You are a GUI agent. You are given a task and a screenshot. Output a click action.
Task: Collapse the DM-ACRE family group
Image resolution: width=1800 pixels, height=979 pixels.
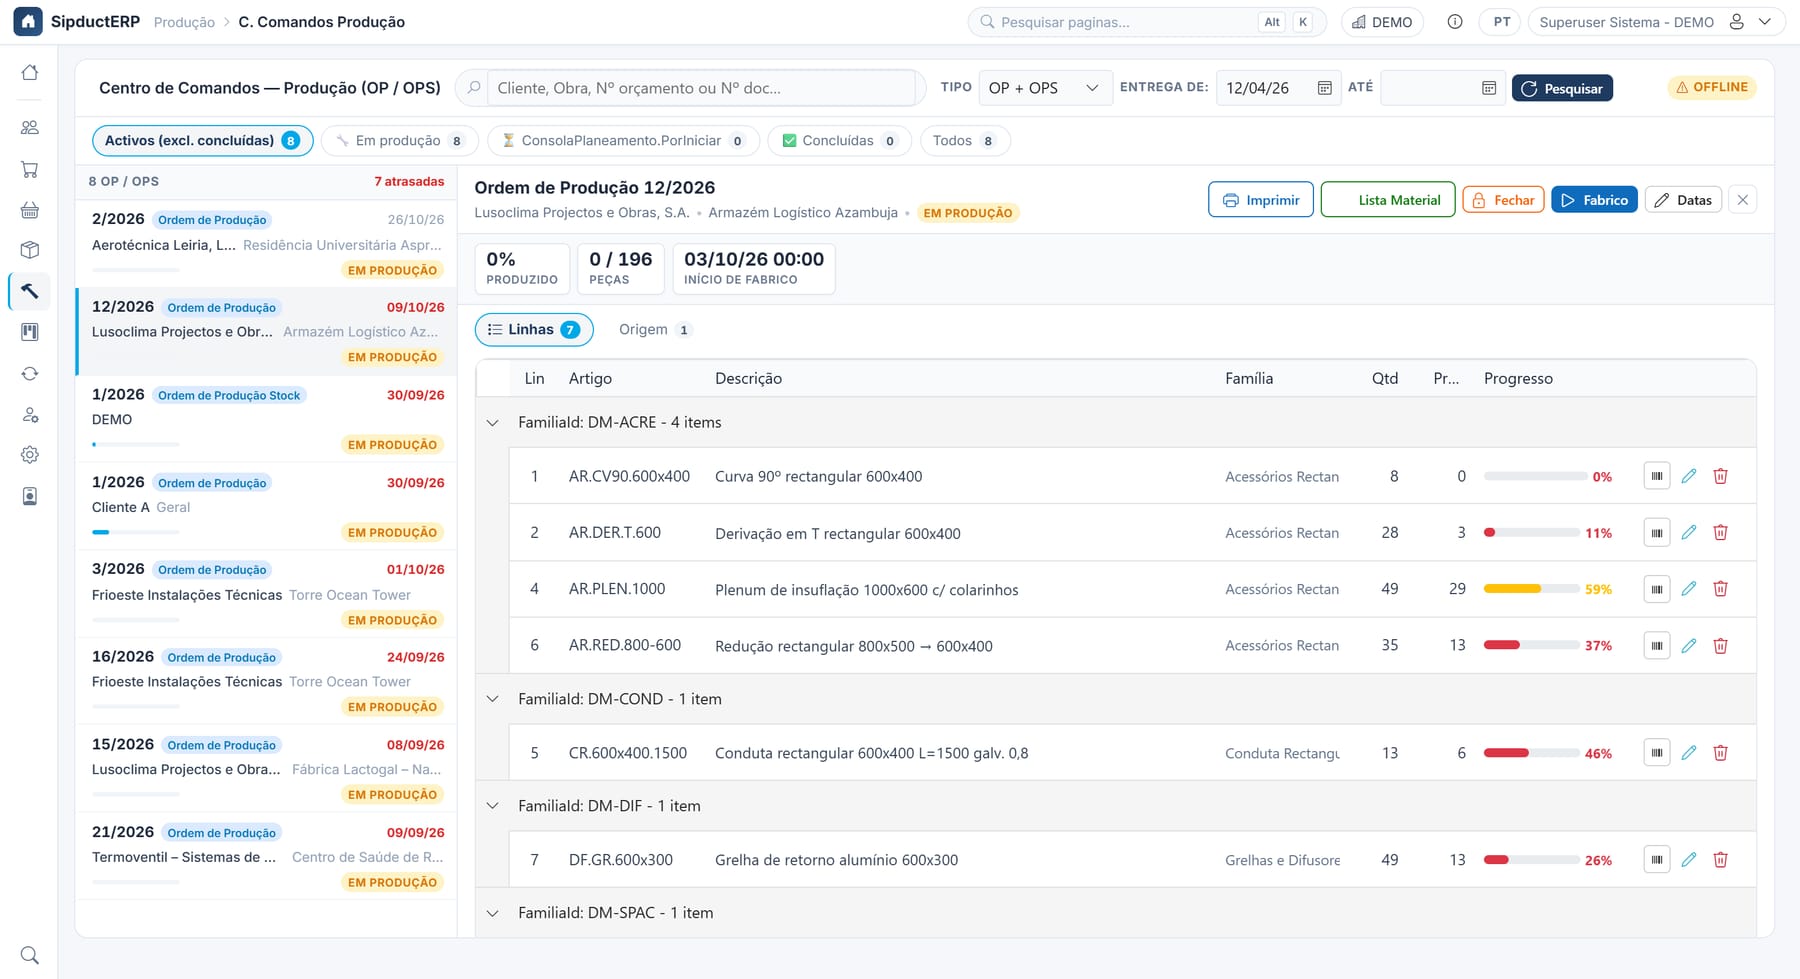492,423
